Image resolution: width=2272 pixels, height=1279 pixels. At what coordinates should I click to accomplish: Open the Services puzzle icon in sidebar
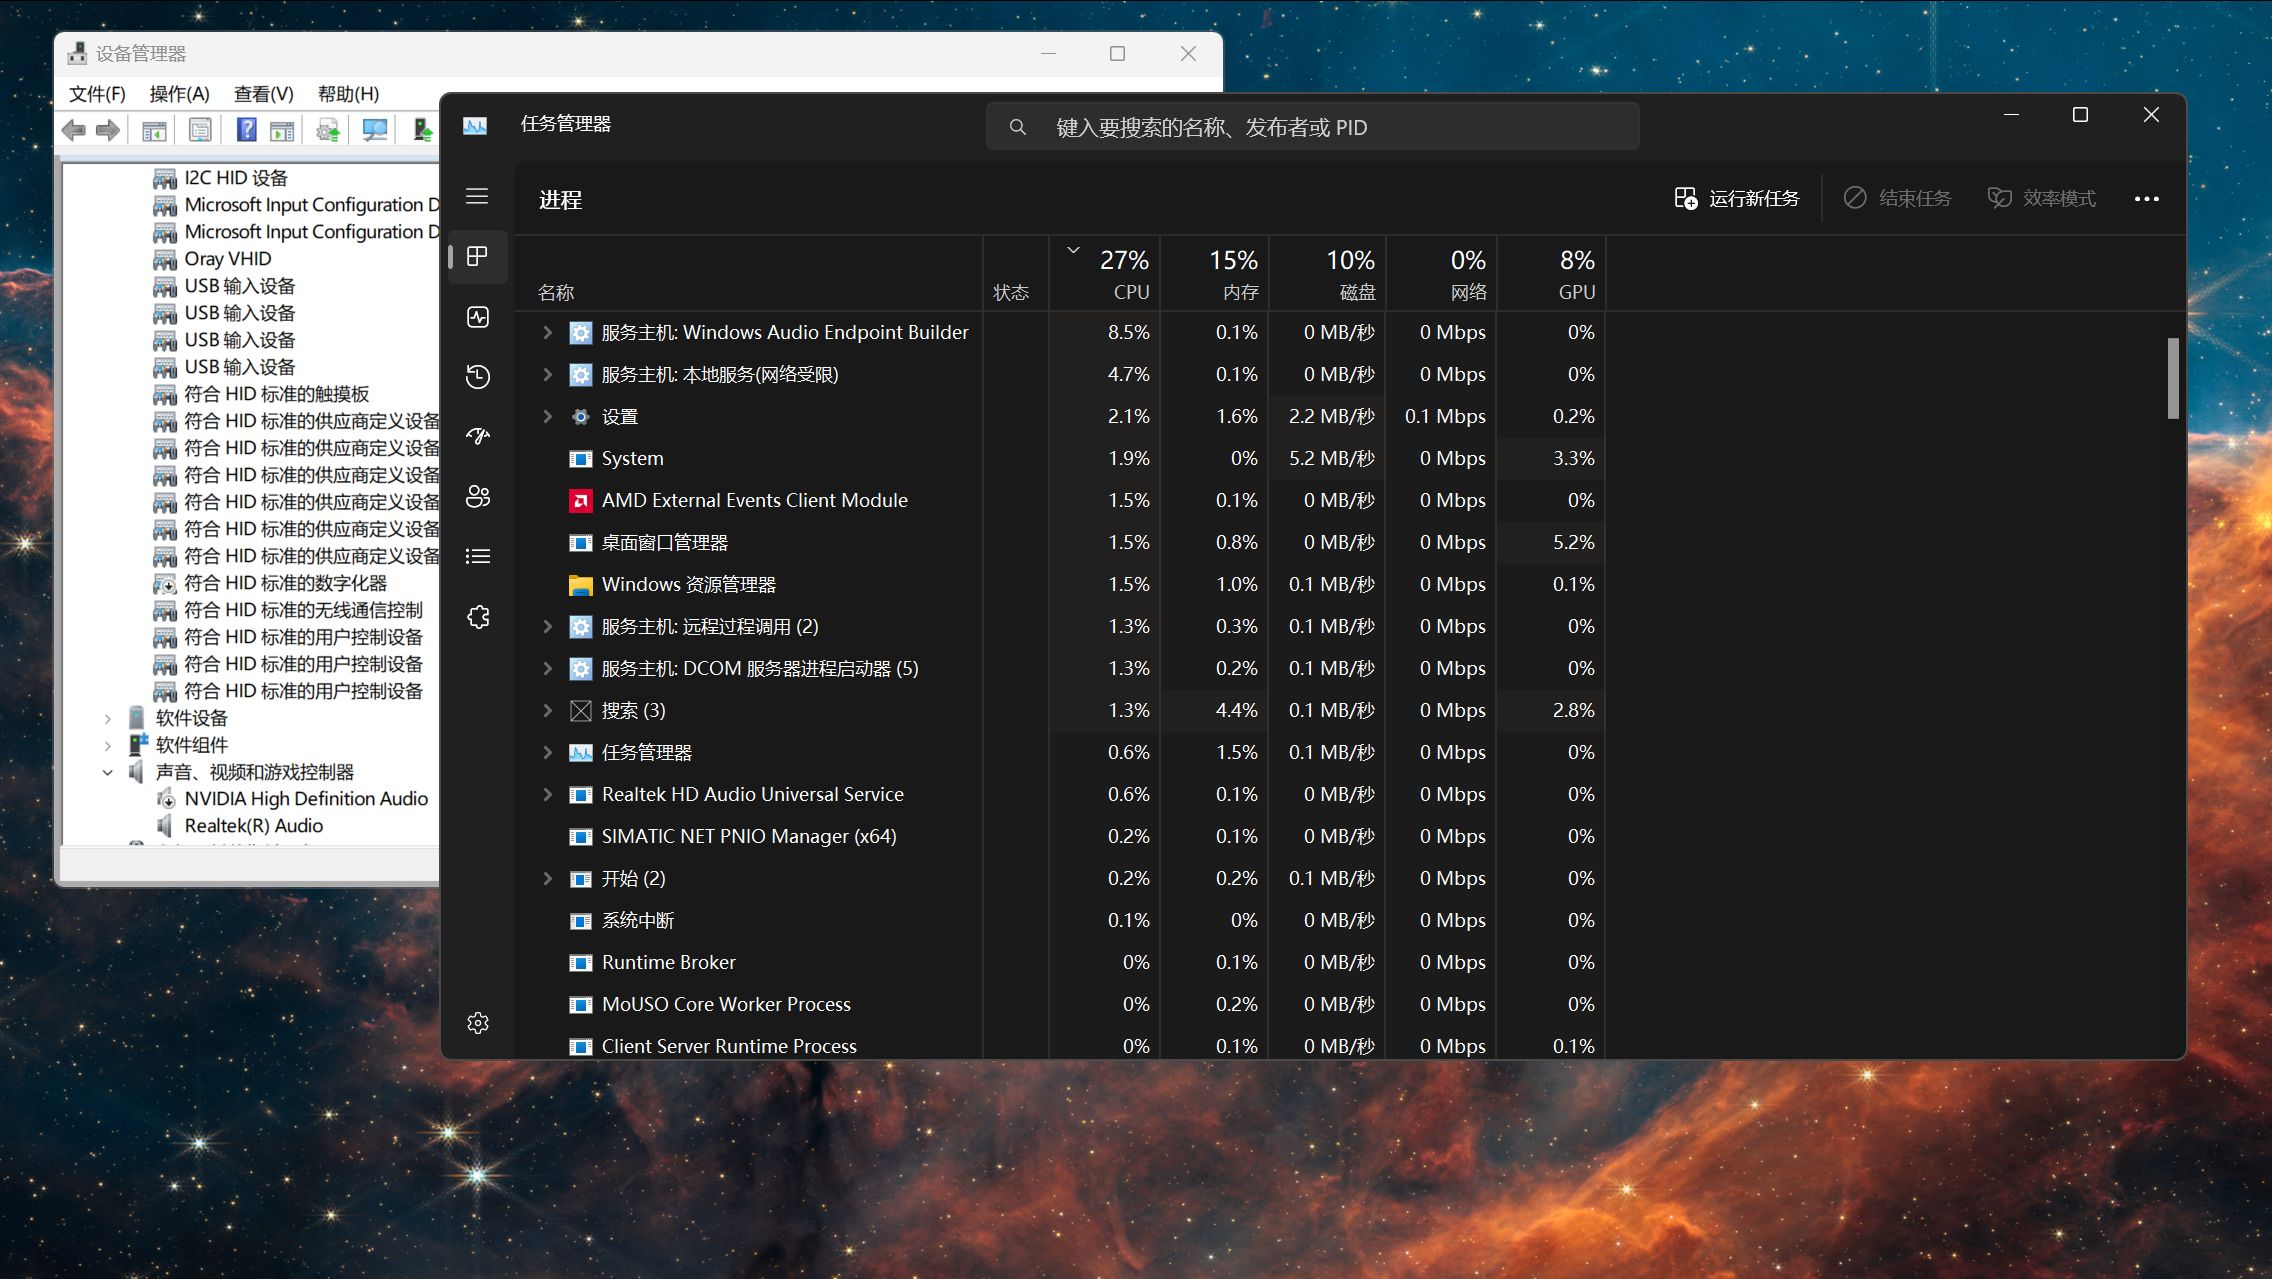[x=478, y=617]
